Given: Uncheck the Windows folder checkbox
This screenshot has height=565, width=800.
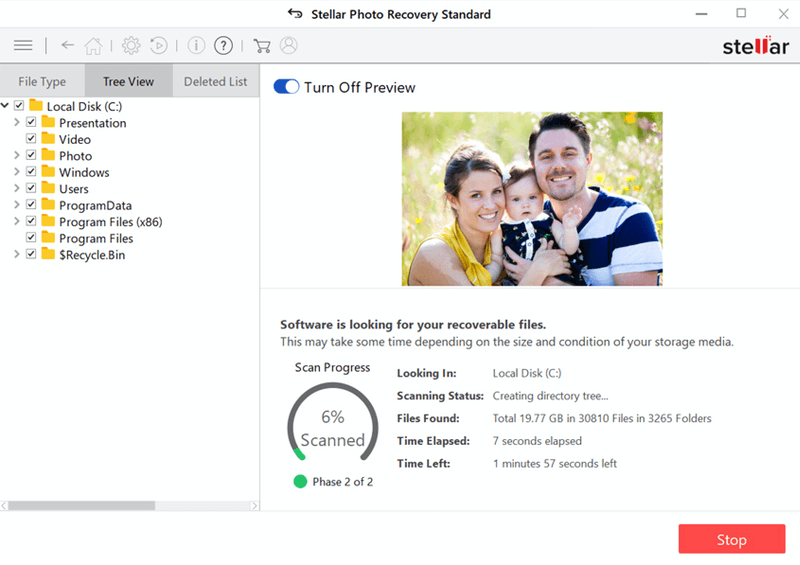Looking at the screenshot, I should pyautogui.click(x=31, y=171).
